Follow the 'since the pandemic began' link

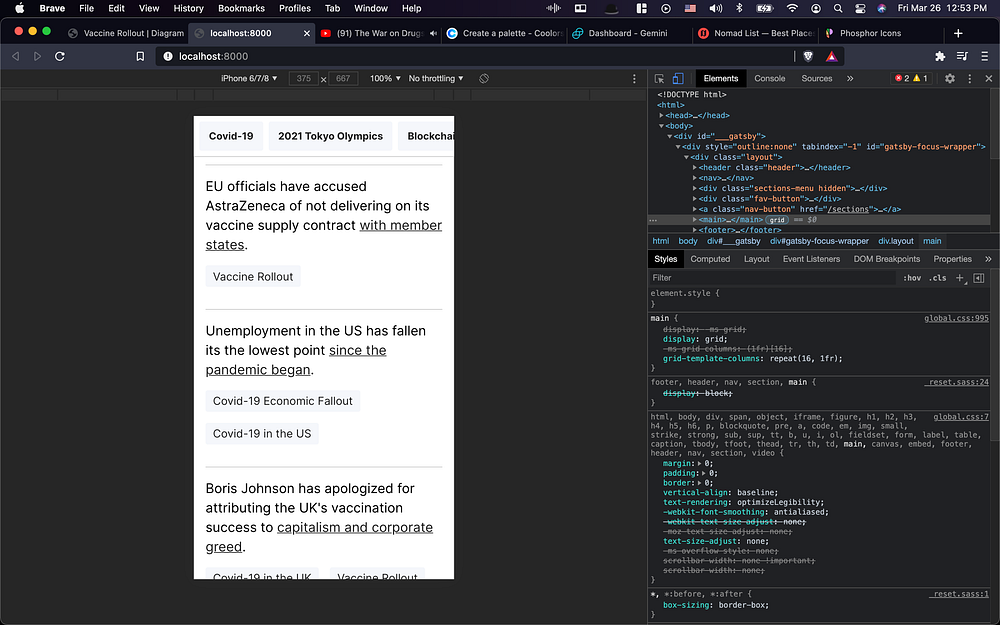pos(357,351)
